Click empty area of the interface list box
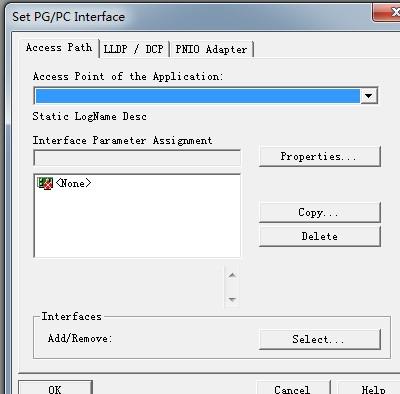The width and height of the screenshot is (400, 394). tap(137, 227)
